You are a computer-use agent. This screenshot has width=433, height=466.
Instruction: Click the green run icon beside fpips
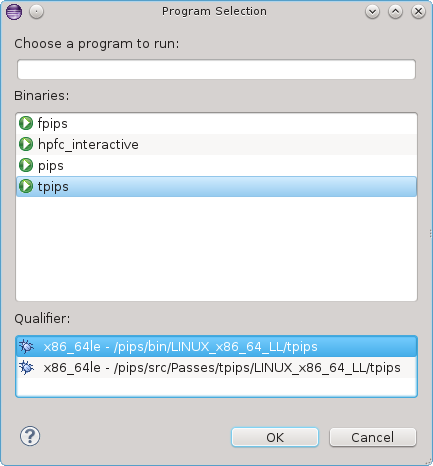click(26, 123)
